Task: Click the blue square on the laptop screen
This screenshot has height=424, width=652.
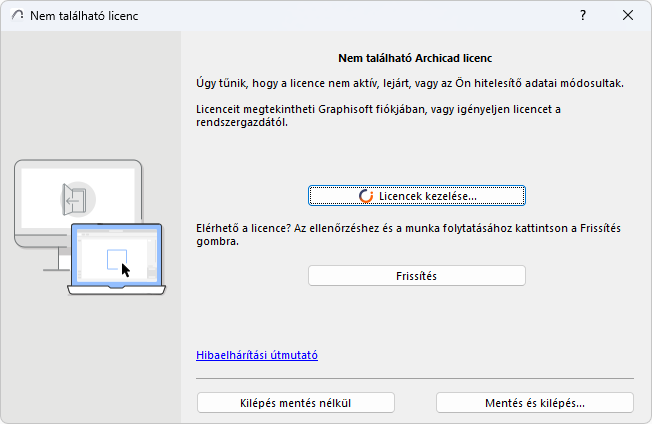Action: click(x=115, y=260)
